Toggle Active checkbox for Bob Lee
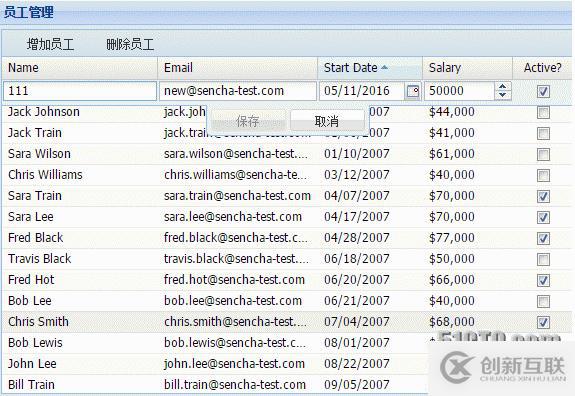Screen dimensions: 575x396 point(543,301)
